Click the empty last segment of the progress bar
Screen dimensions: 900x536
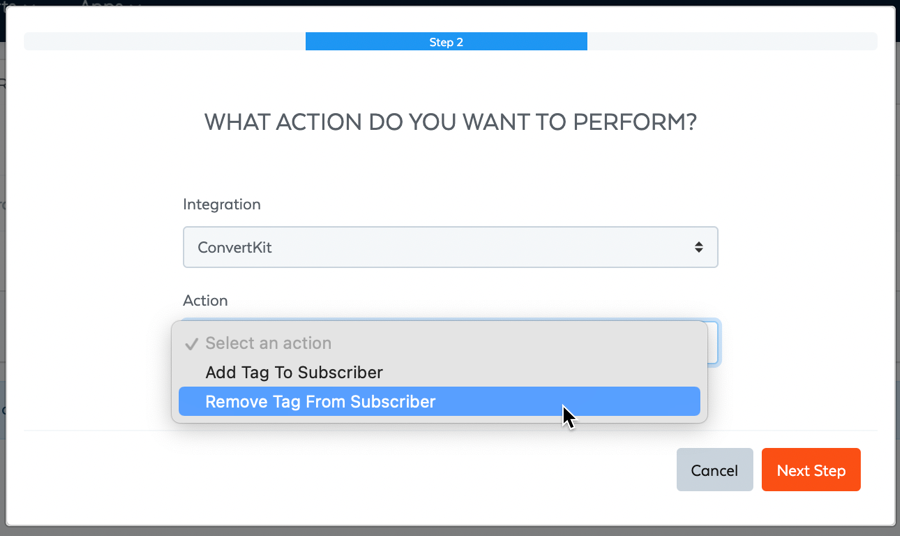point(732,42)
